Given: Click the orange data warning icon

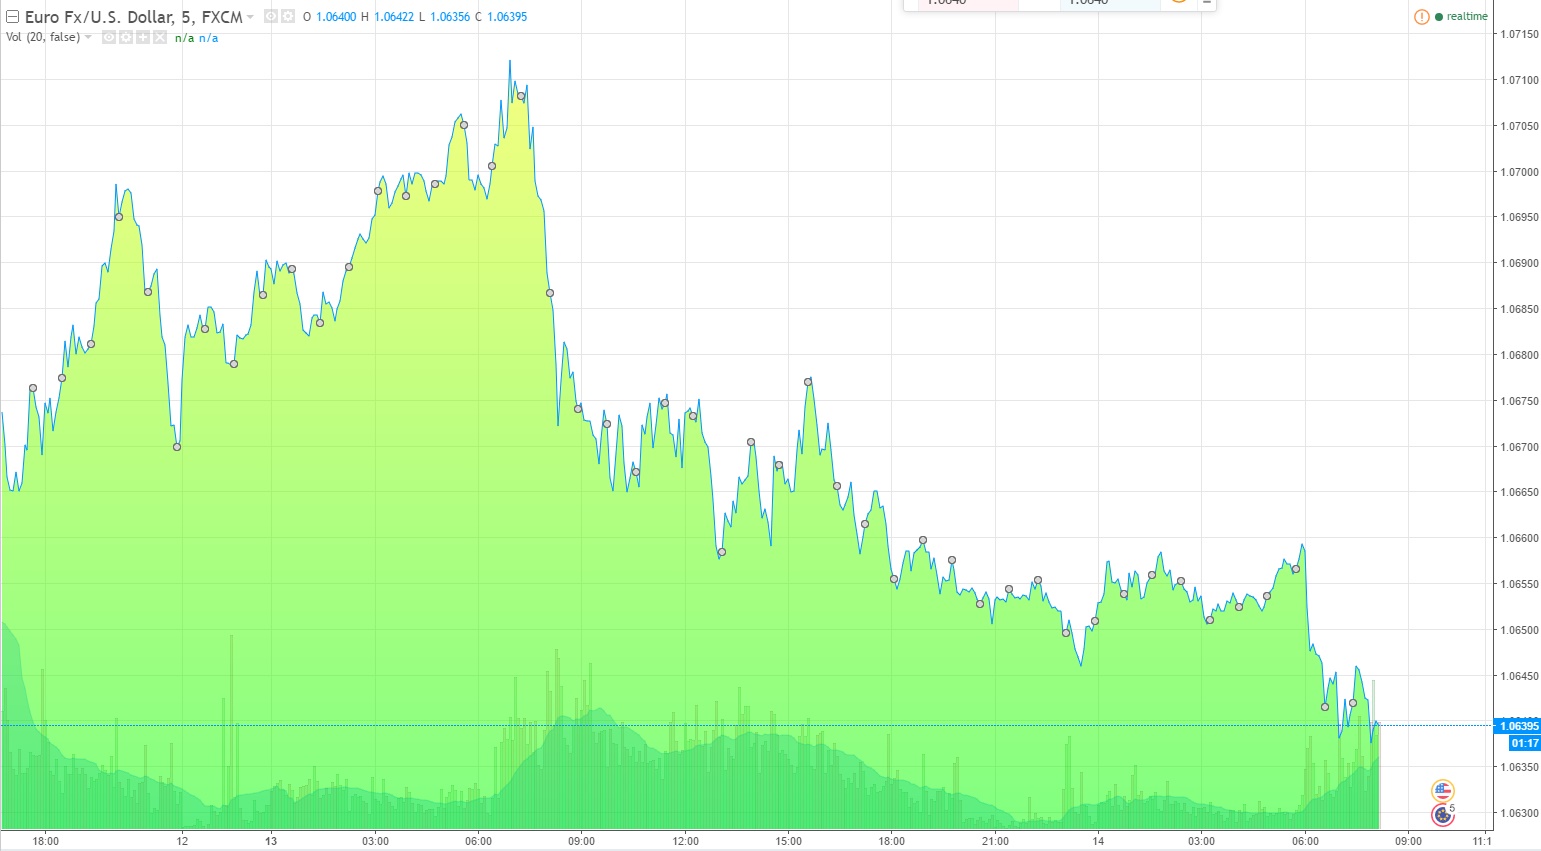Looking at the screenshot, I should tap(1421, 17).
